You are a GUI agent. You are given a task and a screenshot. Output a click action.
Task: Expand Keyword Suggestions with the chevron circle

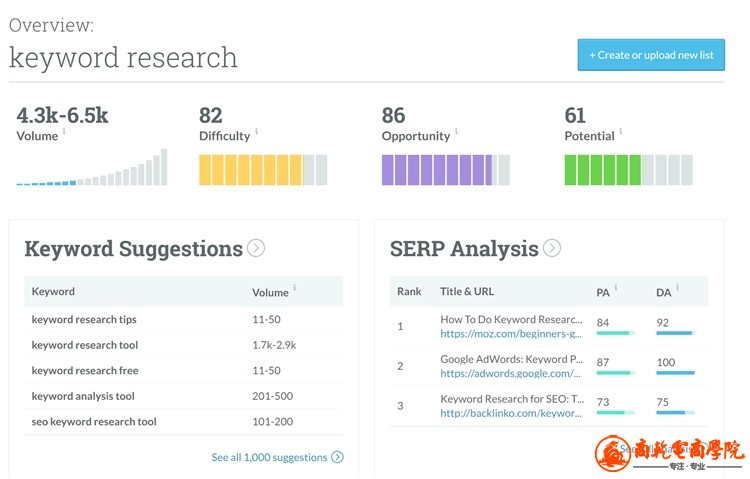click(x=256, y=248)
